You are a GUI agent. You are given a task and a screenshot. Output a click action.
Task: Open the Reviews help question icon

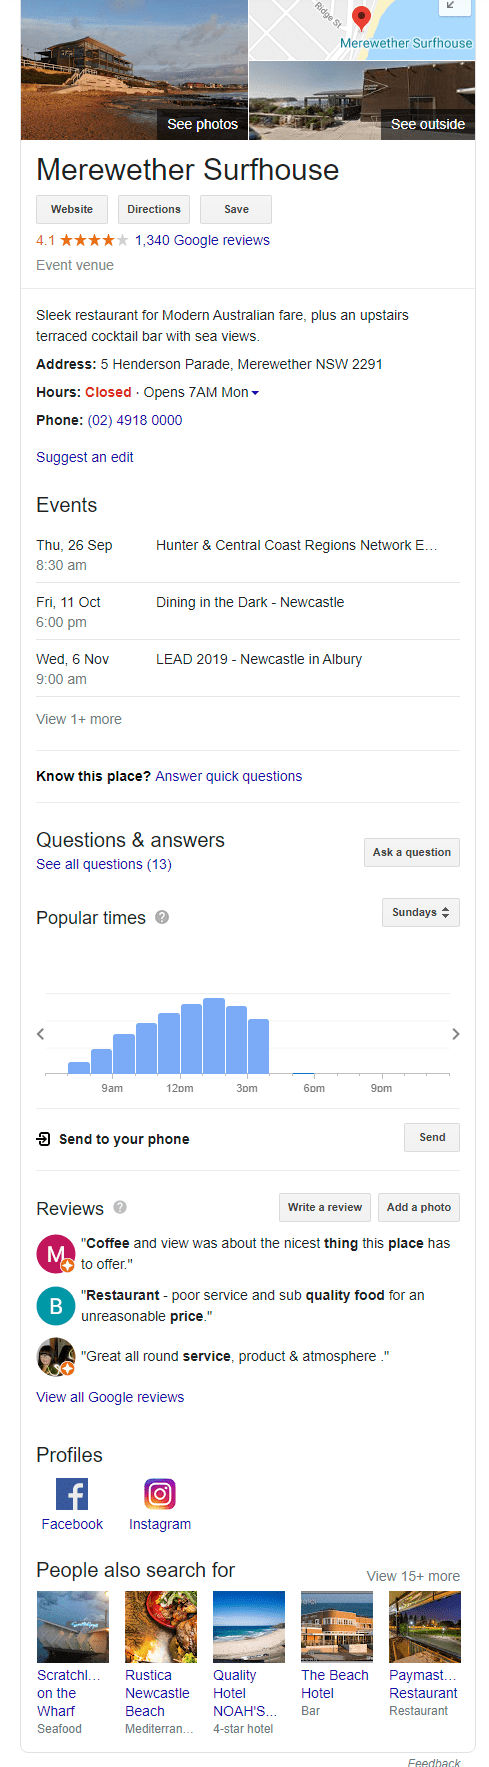(x=120, y=1207)
